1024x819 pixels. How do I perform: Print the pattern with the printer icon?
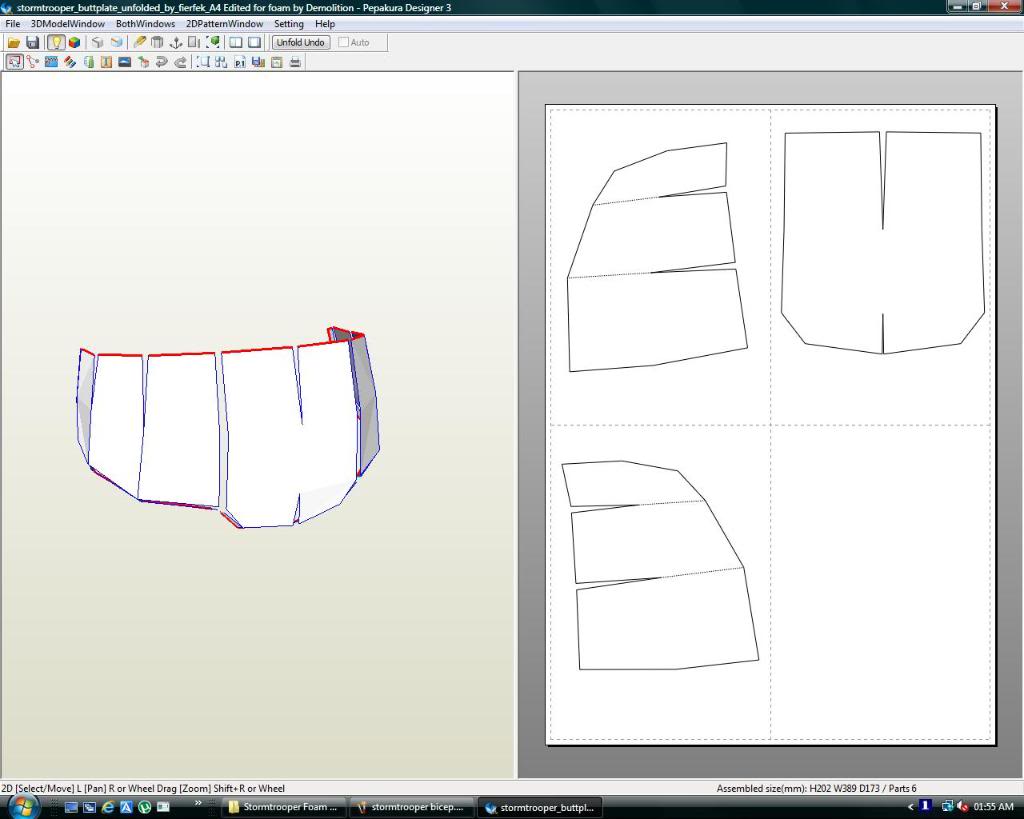tap(295, 62)
